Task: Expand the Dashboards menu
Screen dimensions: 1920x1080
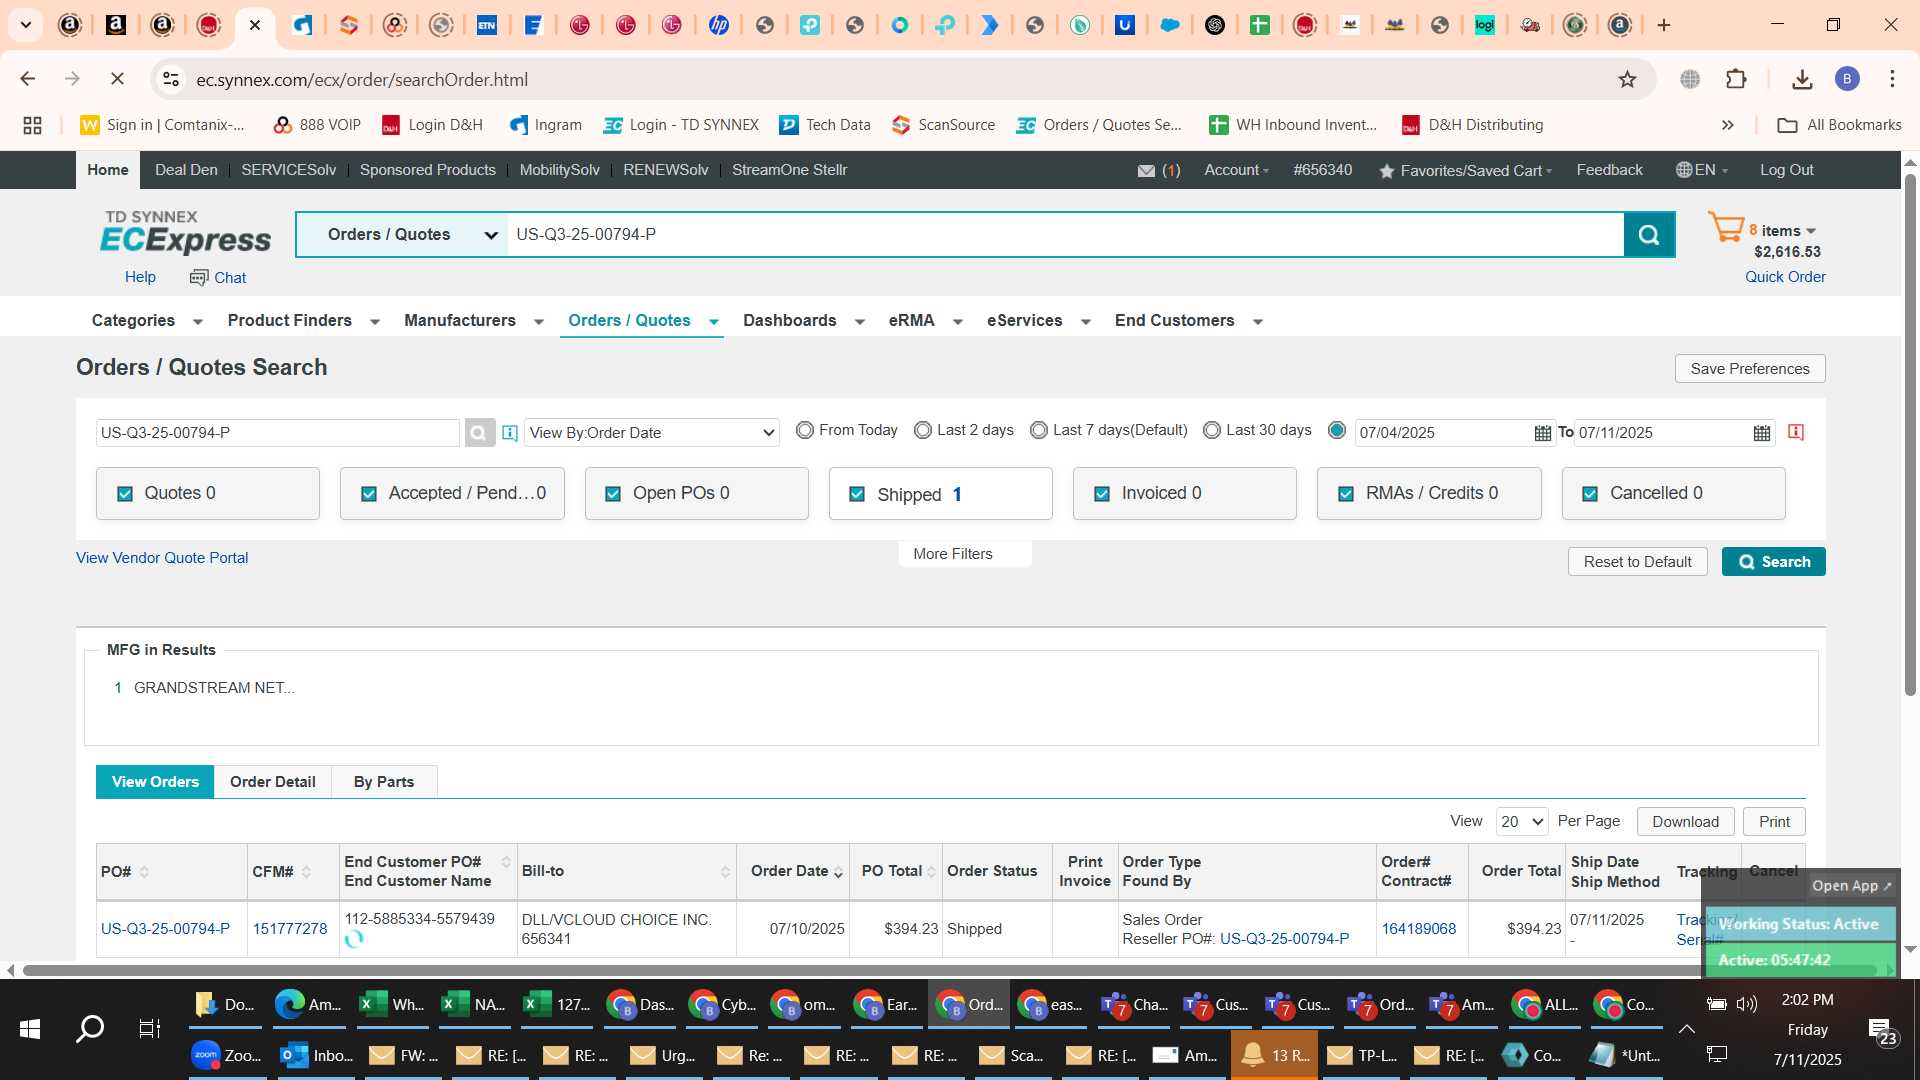Action: click(x=804, y=321)
